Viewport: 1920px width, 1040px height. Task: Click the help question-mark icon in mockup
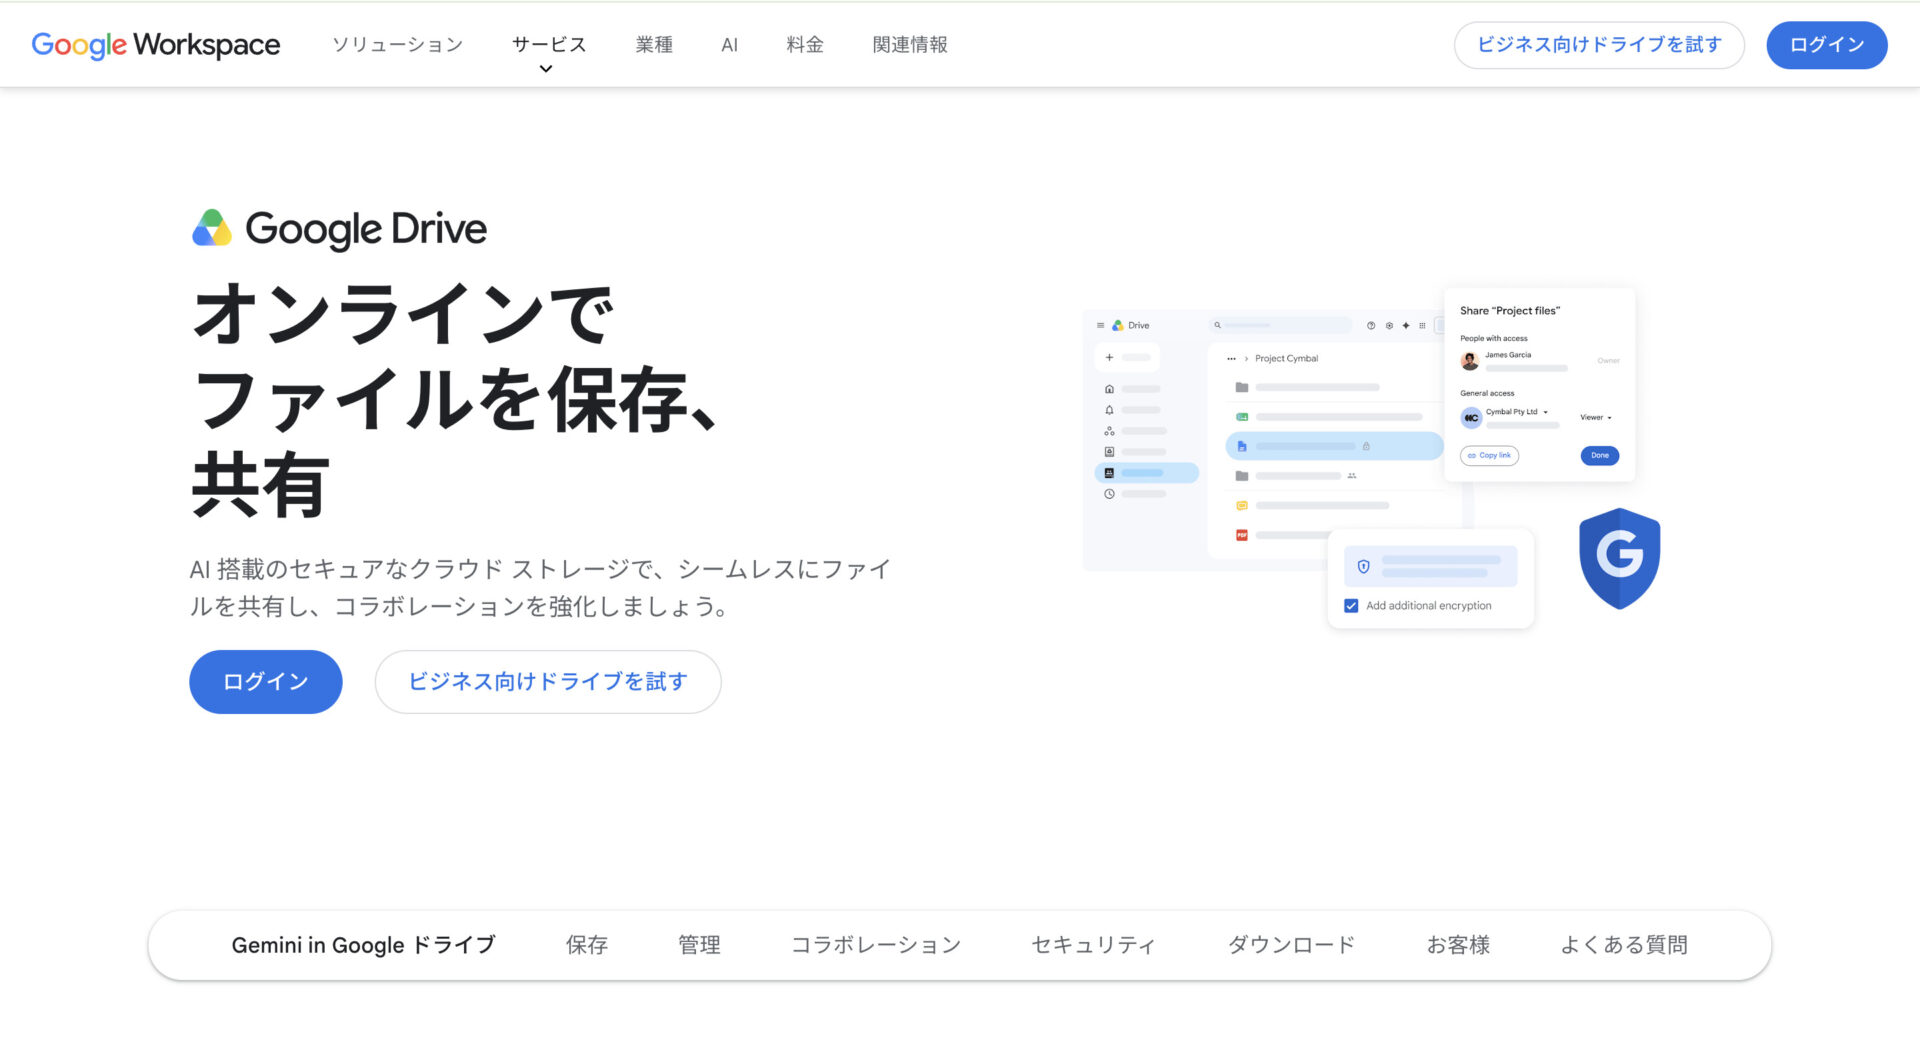click(x=1371, y=325)
